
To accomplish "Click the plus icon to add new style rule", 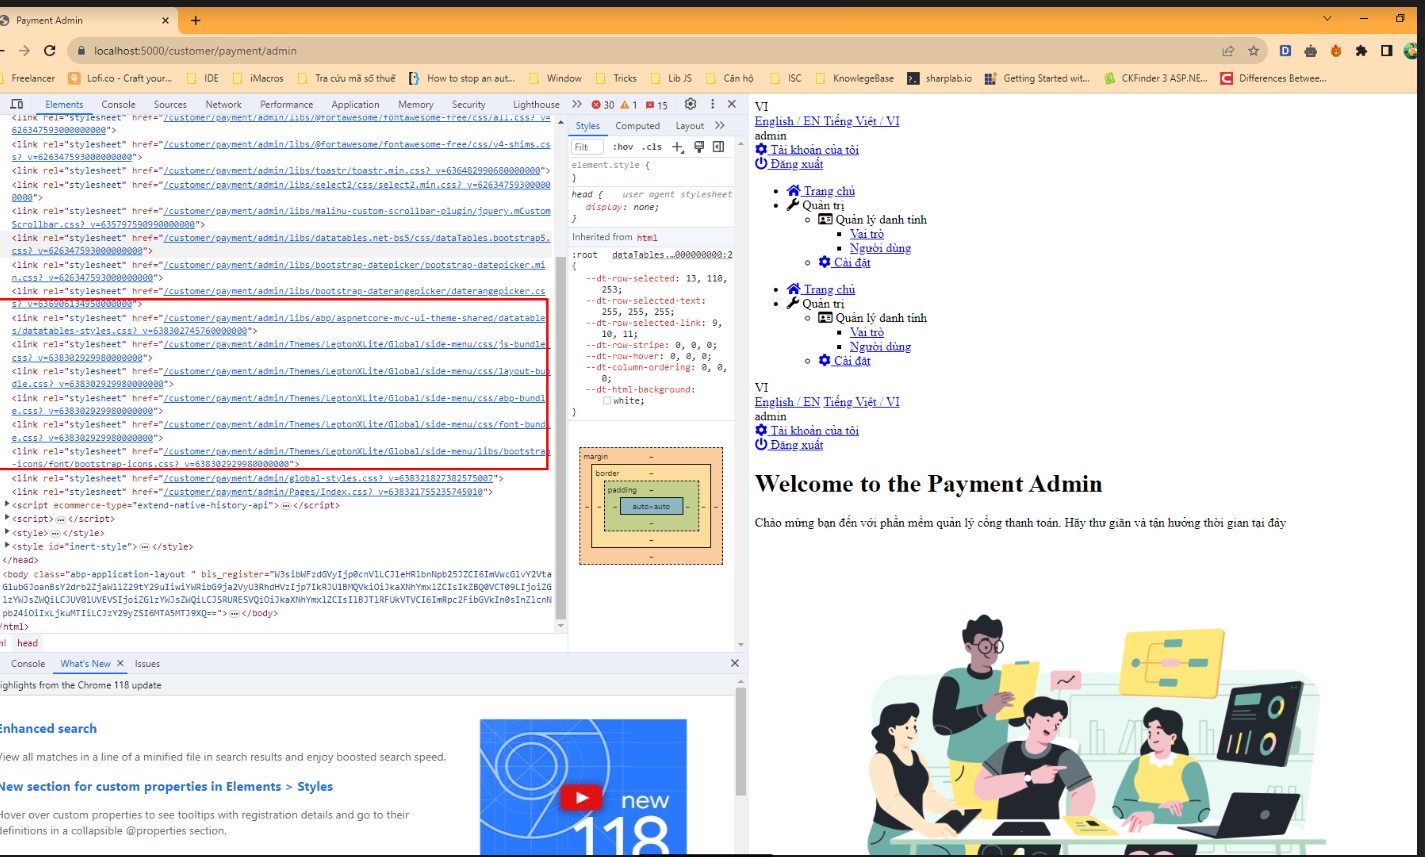I will 678,147.
